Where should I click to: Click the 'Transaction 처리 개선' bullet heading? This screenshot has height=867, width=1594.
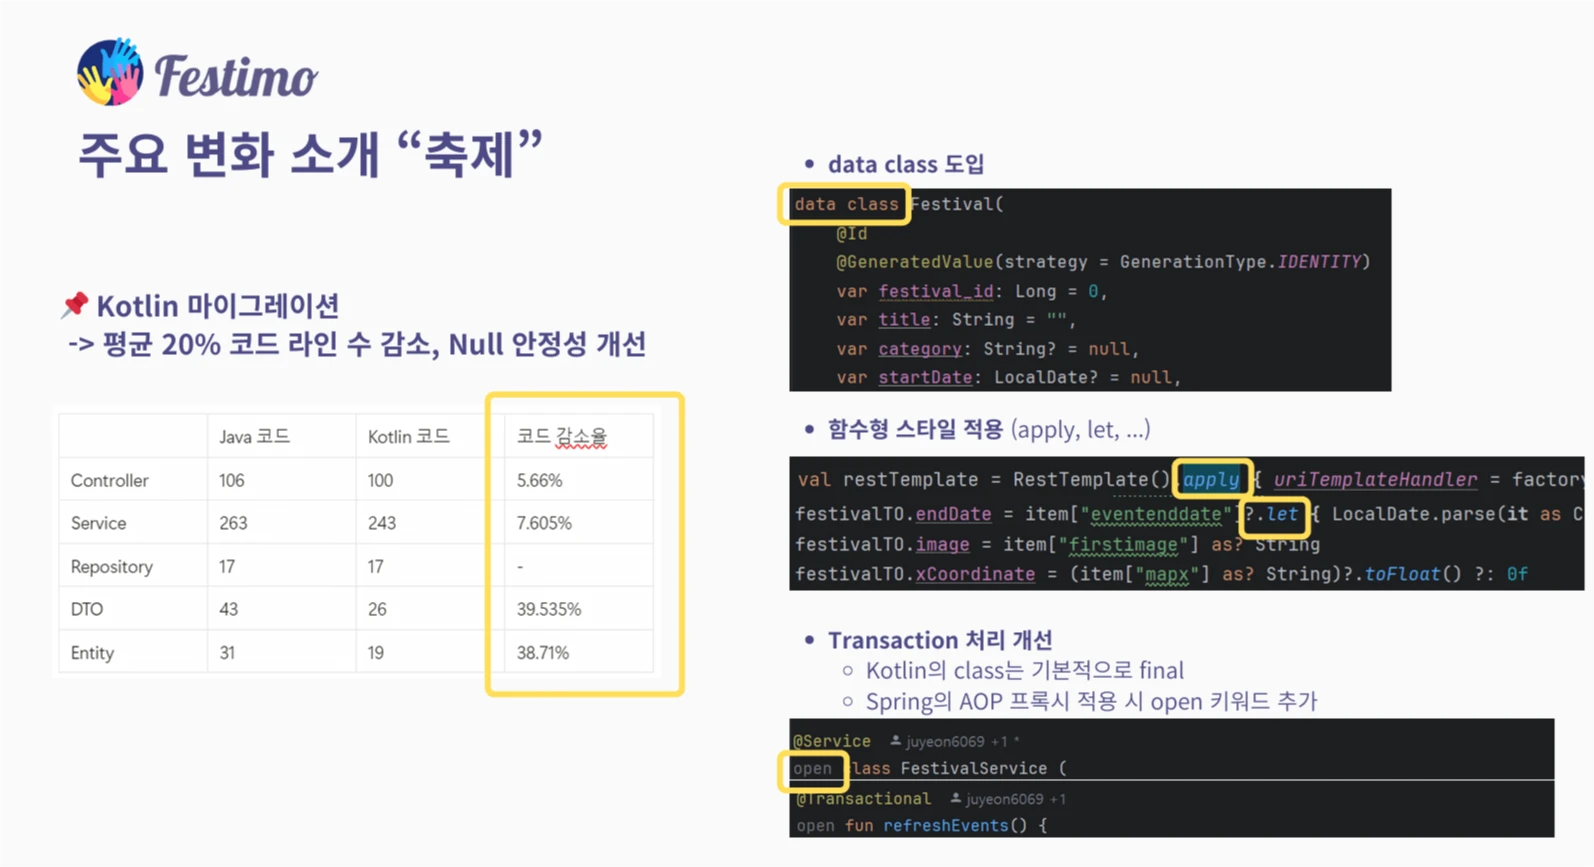[939, 640]
